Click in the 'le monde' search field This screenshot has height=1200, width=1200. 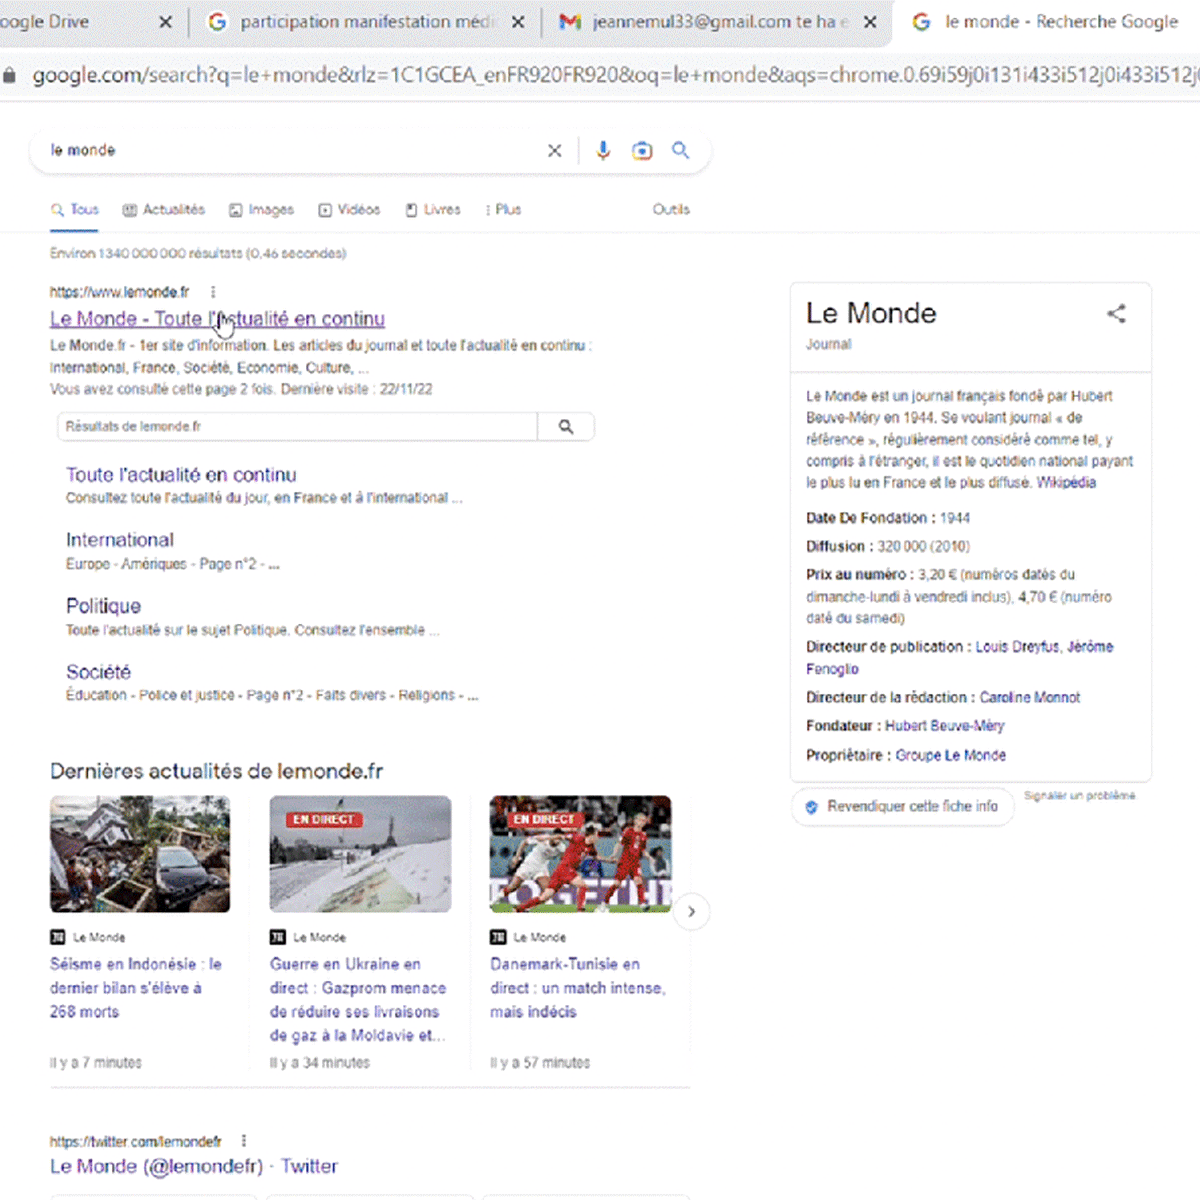click(x=290, y=150)
